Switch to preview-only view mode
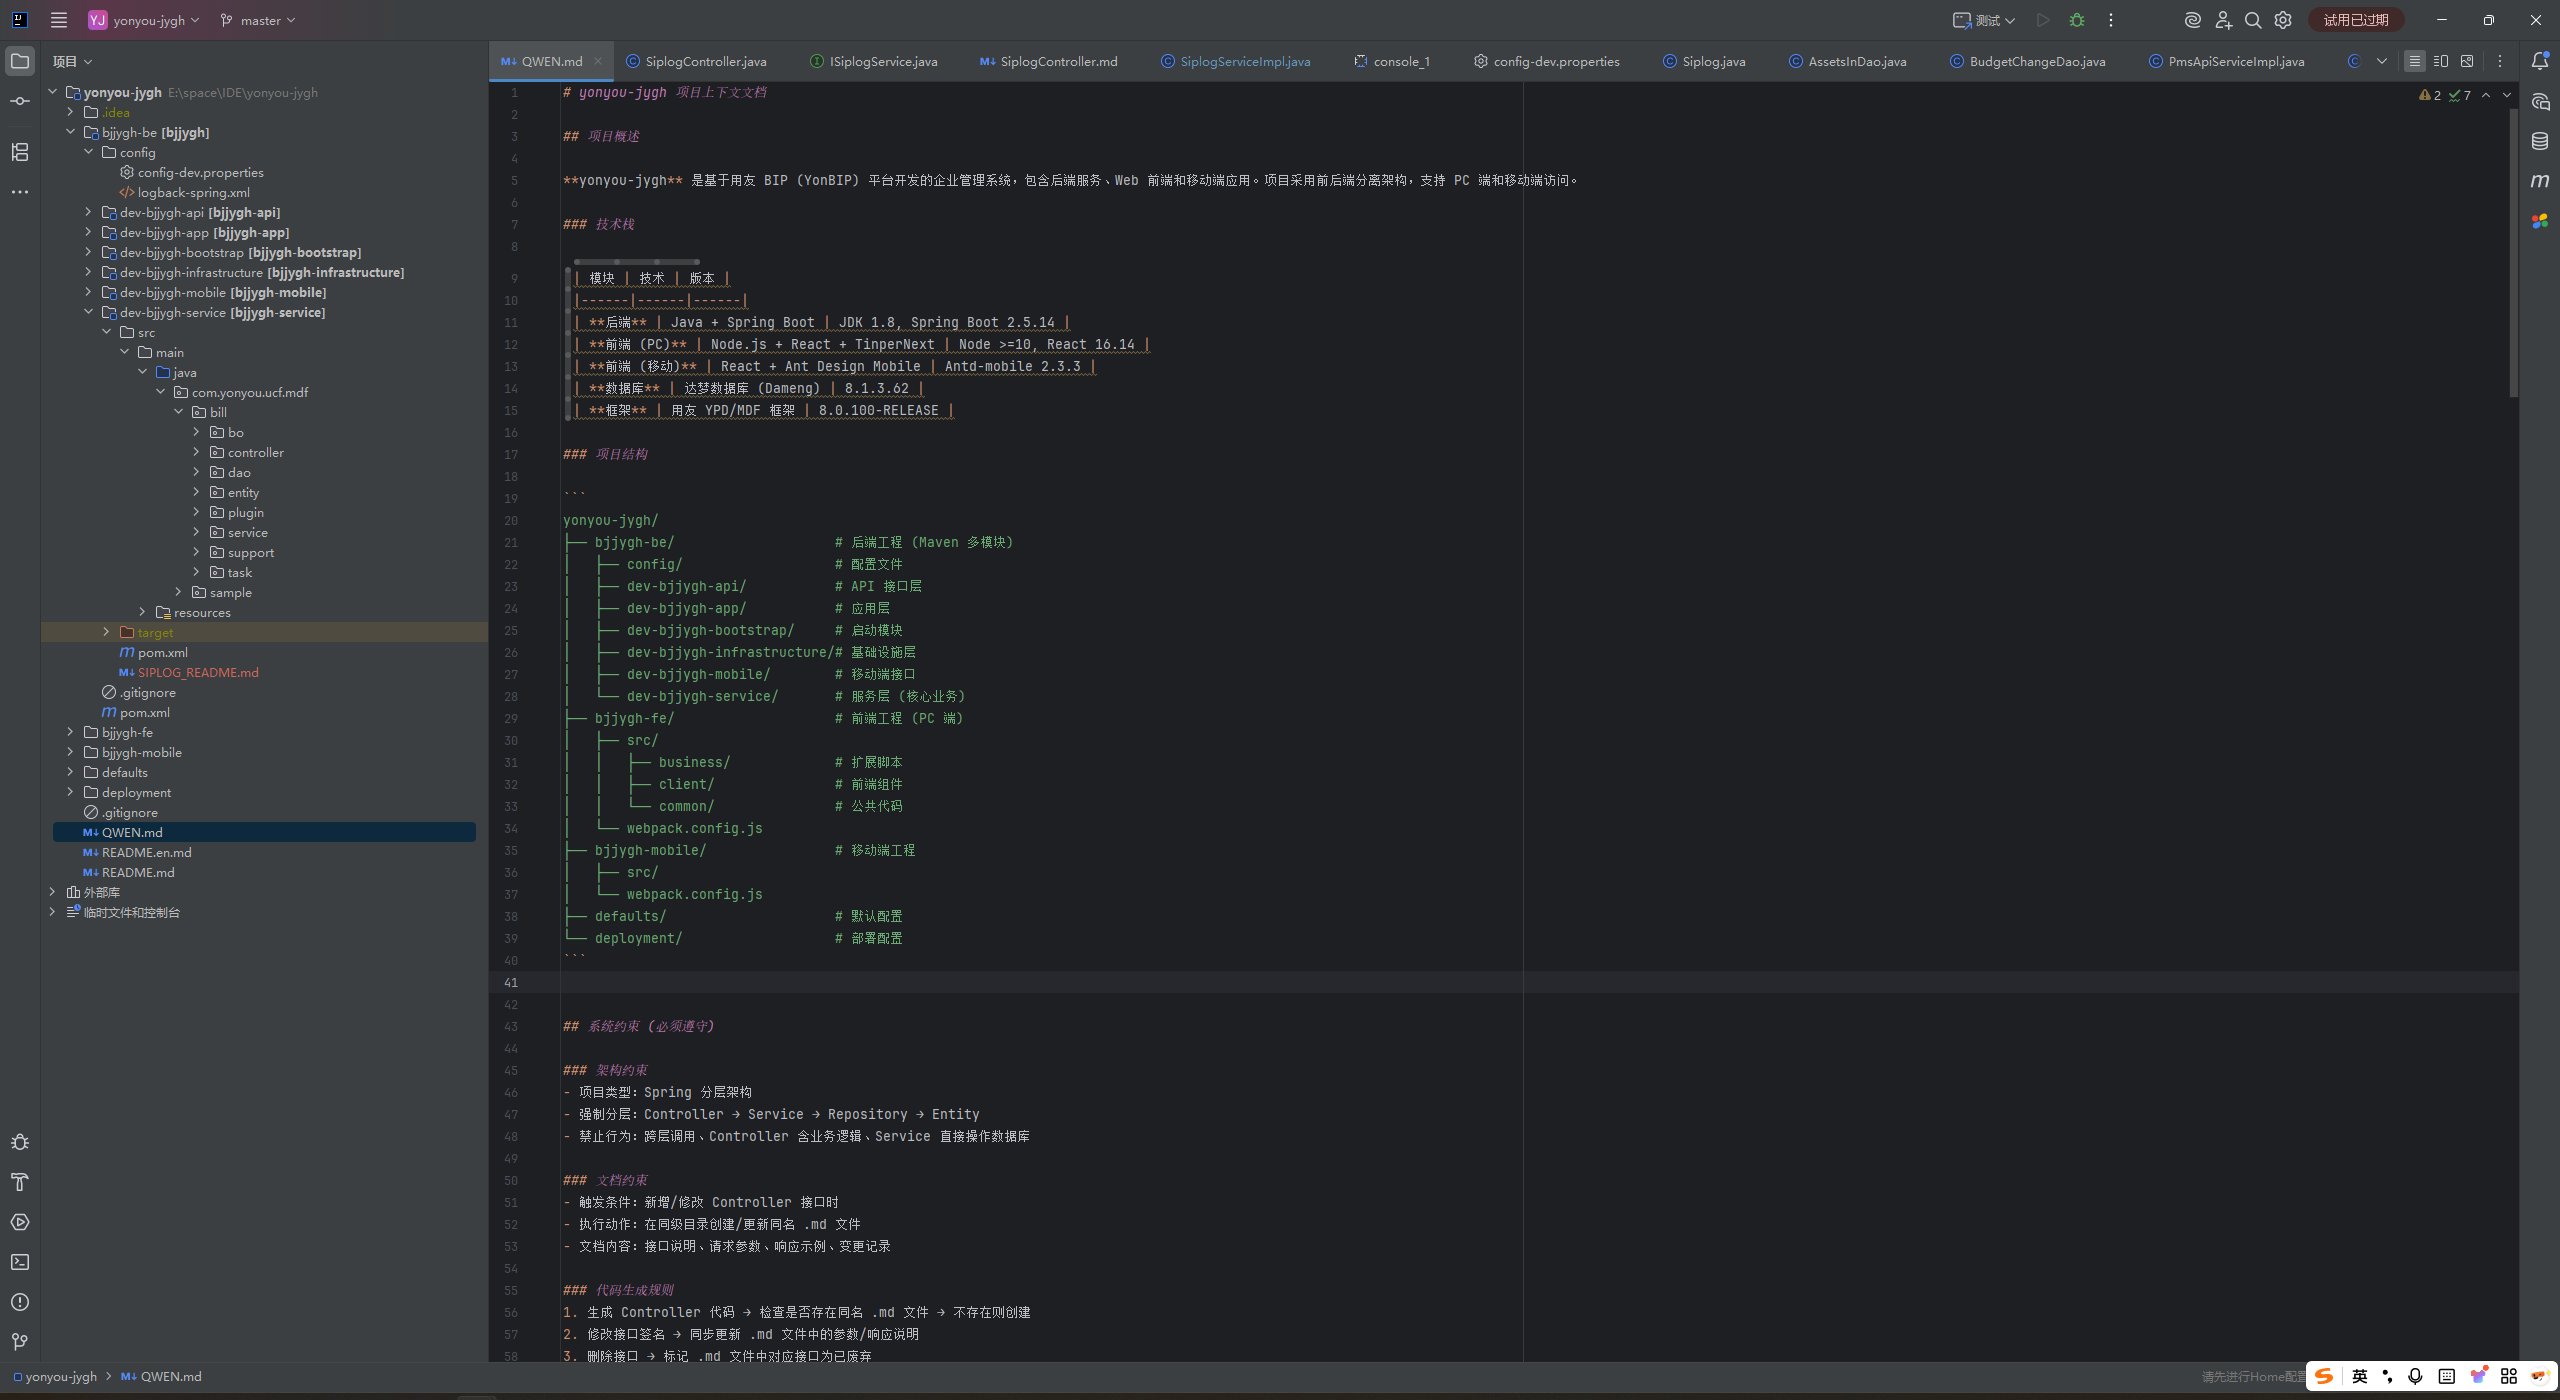The height and width of the screenshot is (1400, 2560). point(2467,61)
